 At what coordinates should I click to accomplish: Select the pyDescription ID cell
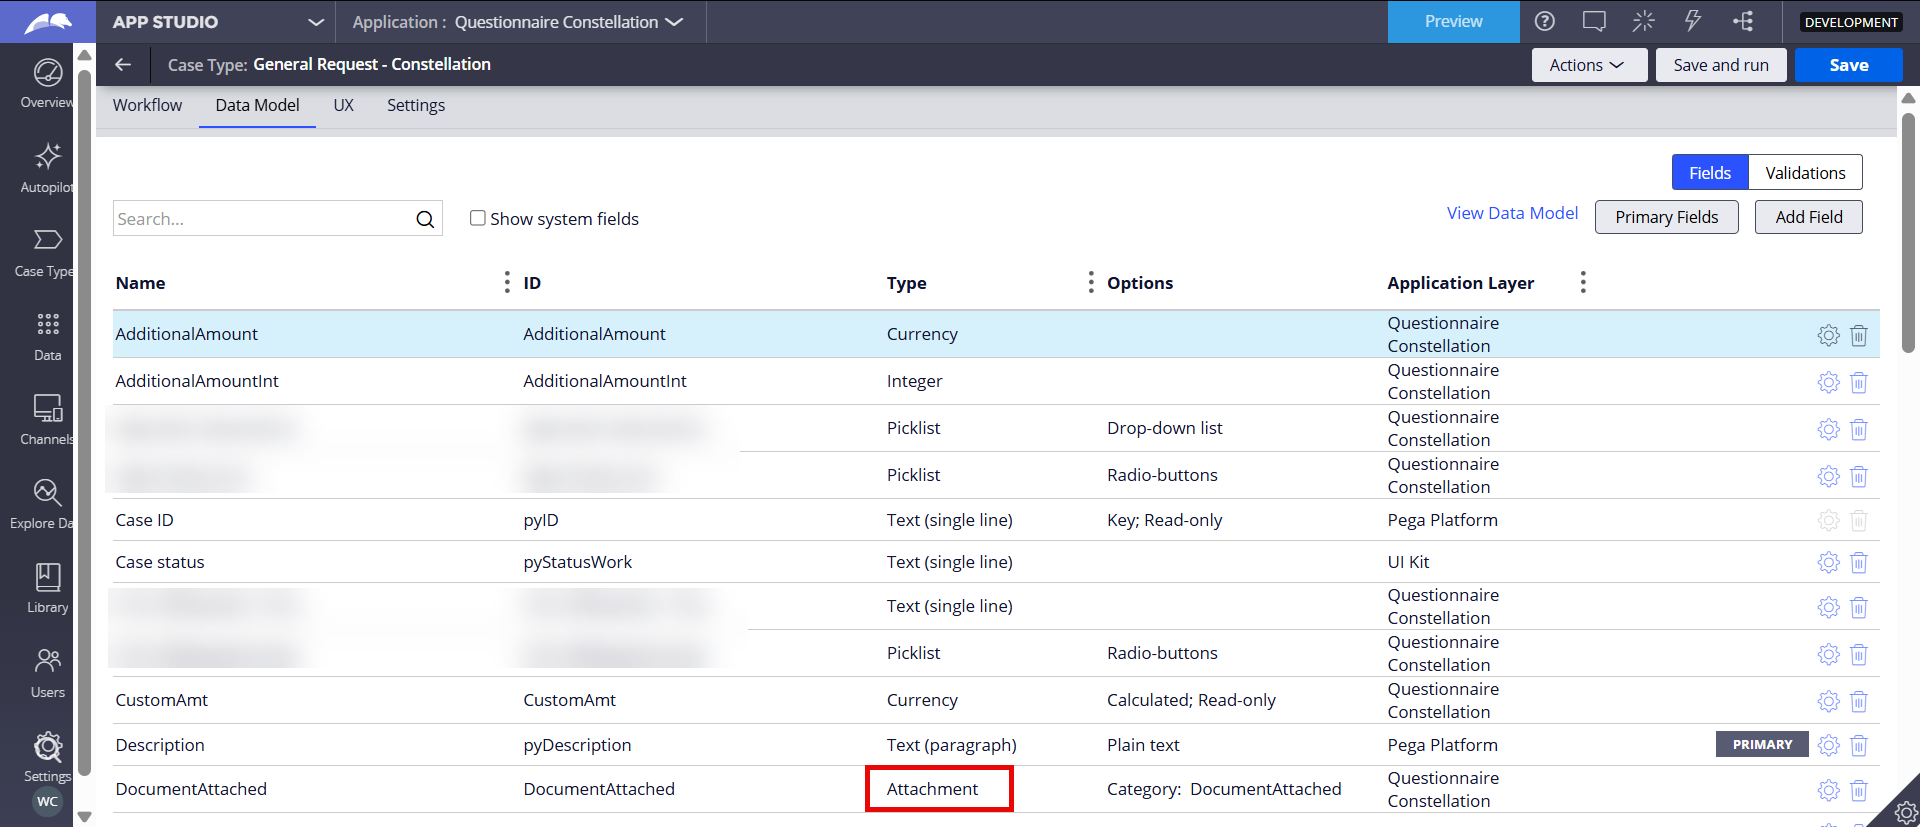(577, 745)
